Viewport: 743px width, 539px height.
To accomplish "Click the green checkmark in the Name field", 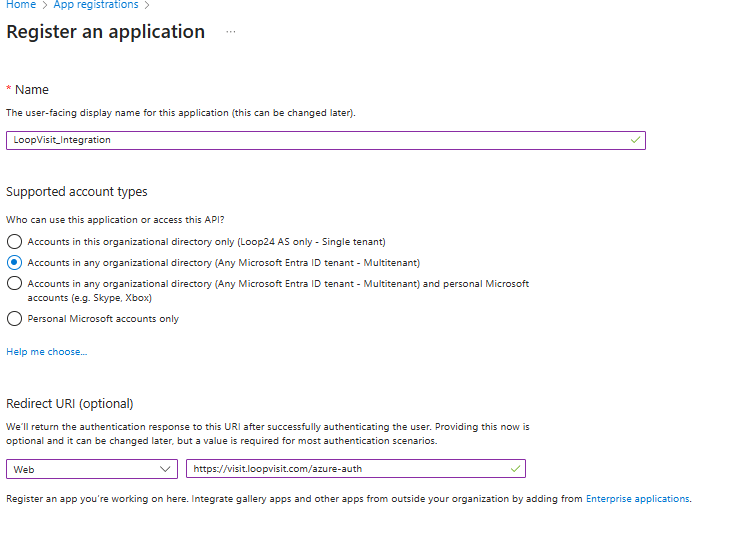I will point(635,140).
